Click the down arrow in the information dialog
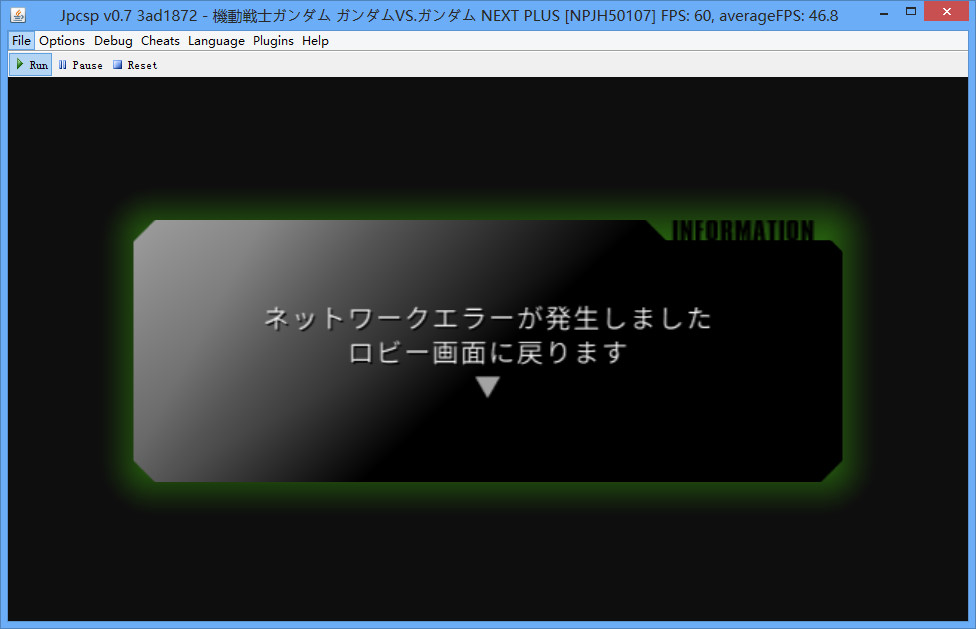Image resolution: width=976 pixels, height=629 pixels. [488, 387]
